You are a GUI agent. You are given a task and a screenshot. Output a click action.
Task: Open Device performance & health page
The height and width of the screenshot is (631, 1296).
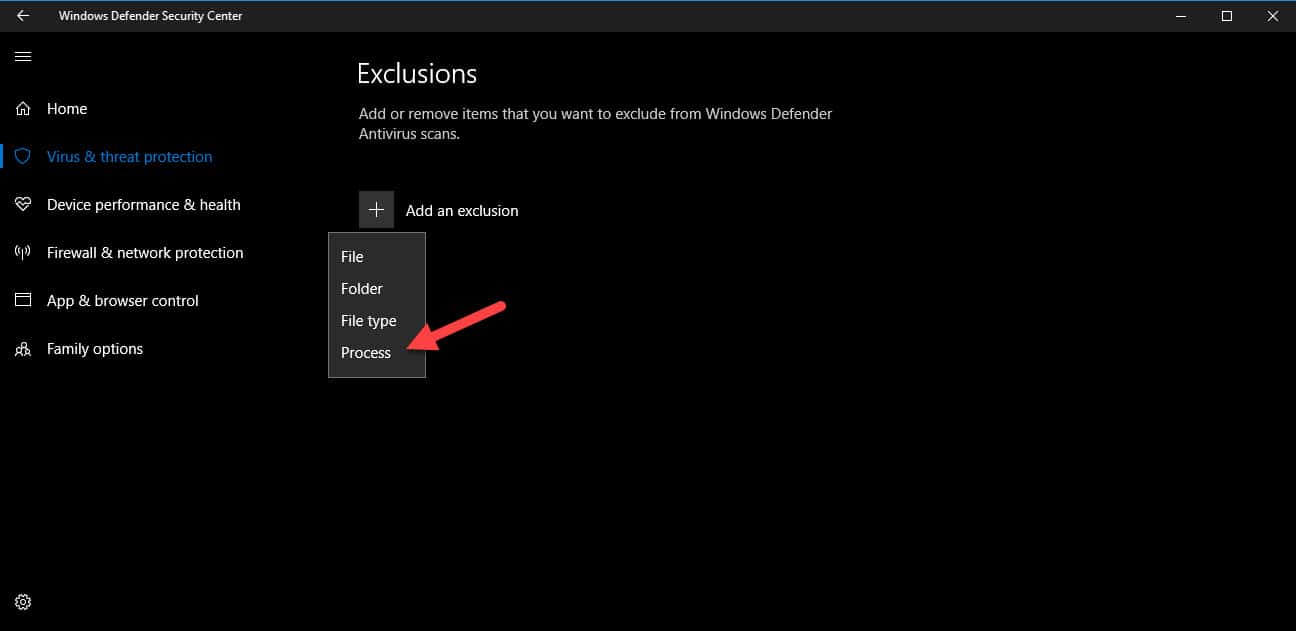coord(144,205)
